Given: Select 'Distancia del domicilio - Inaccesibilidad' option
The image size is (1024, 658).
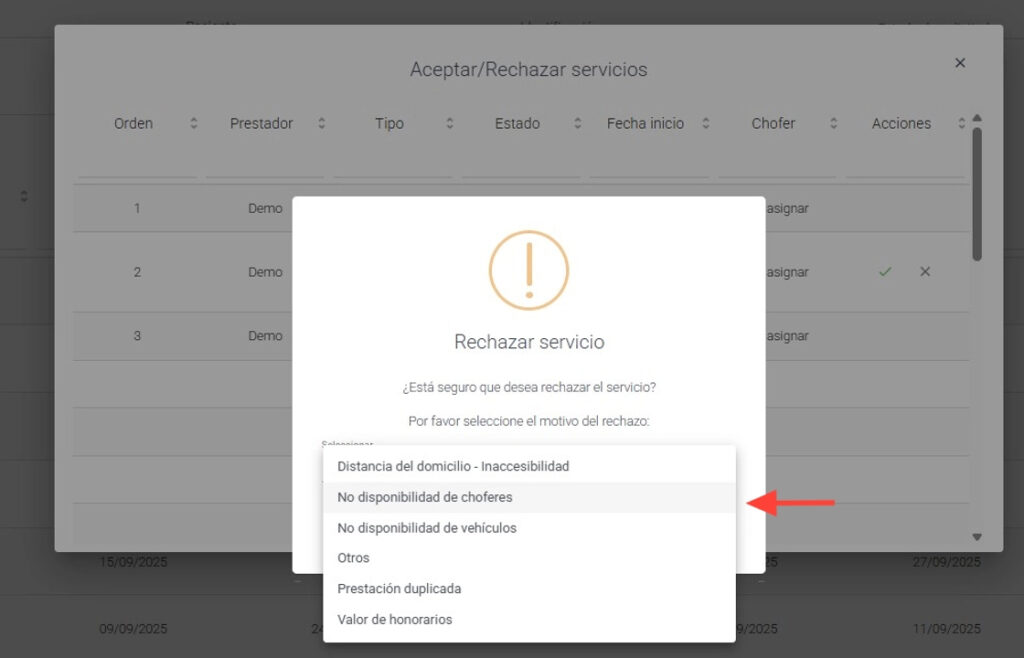Looking at the screenshot, I should 452,466.
